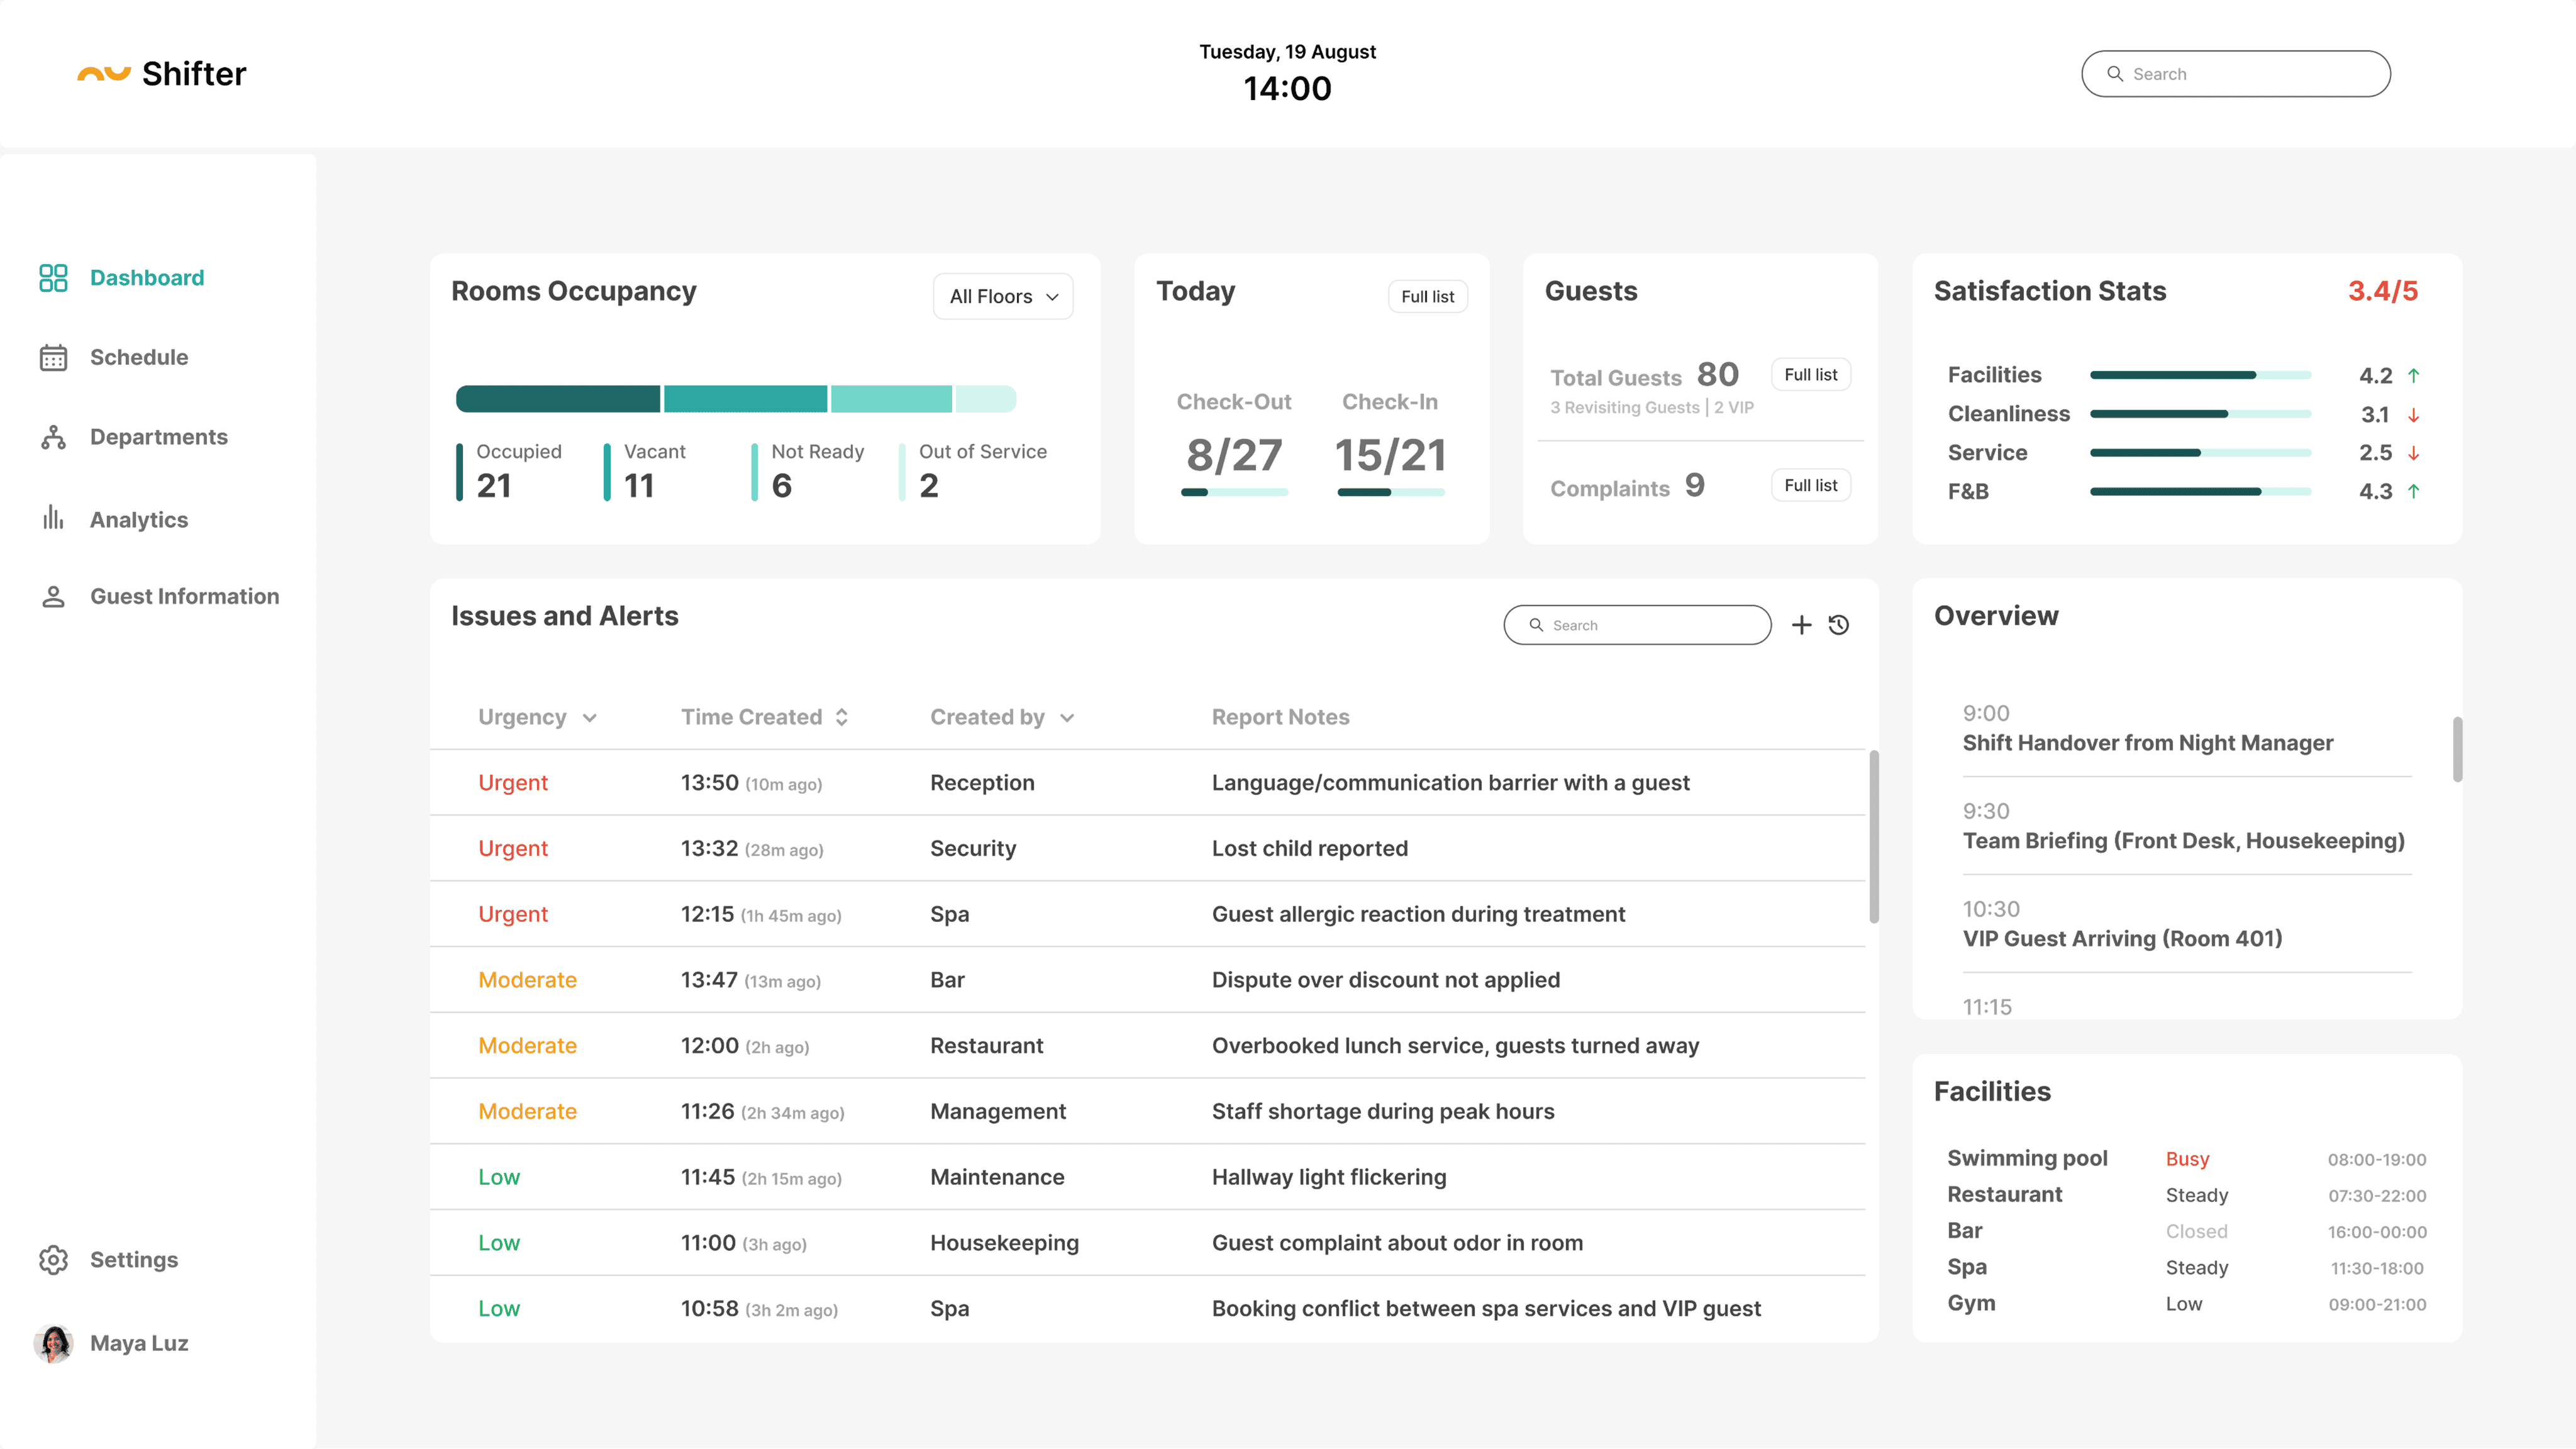2576x1449 pixels.
Task: Open the Created by filter chevron
Action: tap(1067, 718)
